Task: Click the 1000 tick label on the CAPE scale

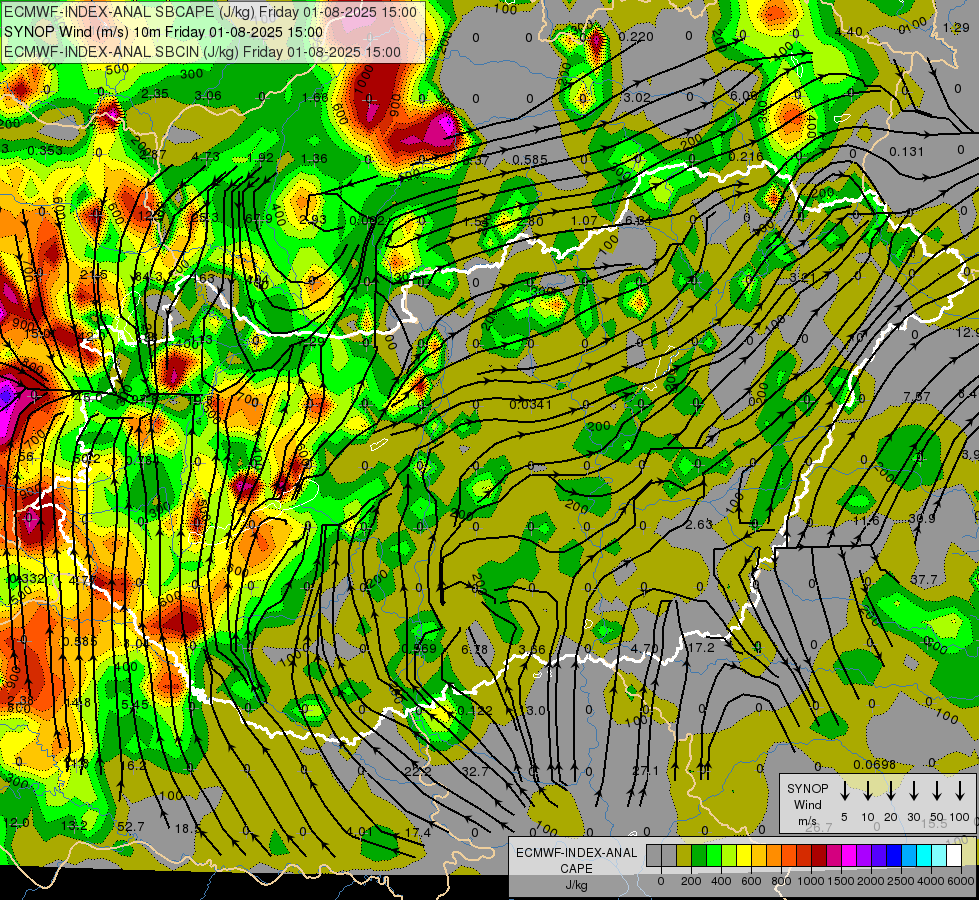Action: coord(811,881)
